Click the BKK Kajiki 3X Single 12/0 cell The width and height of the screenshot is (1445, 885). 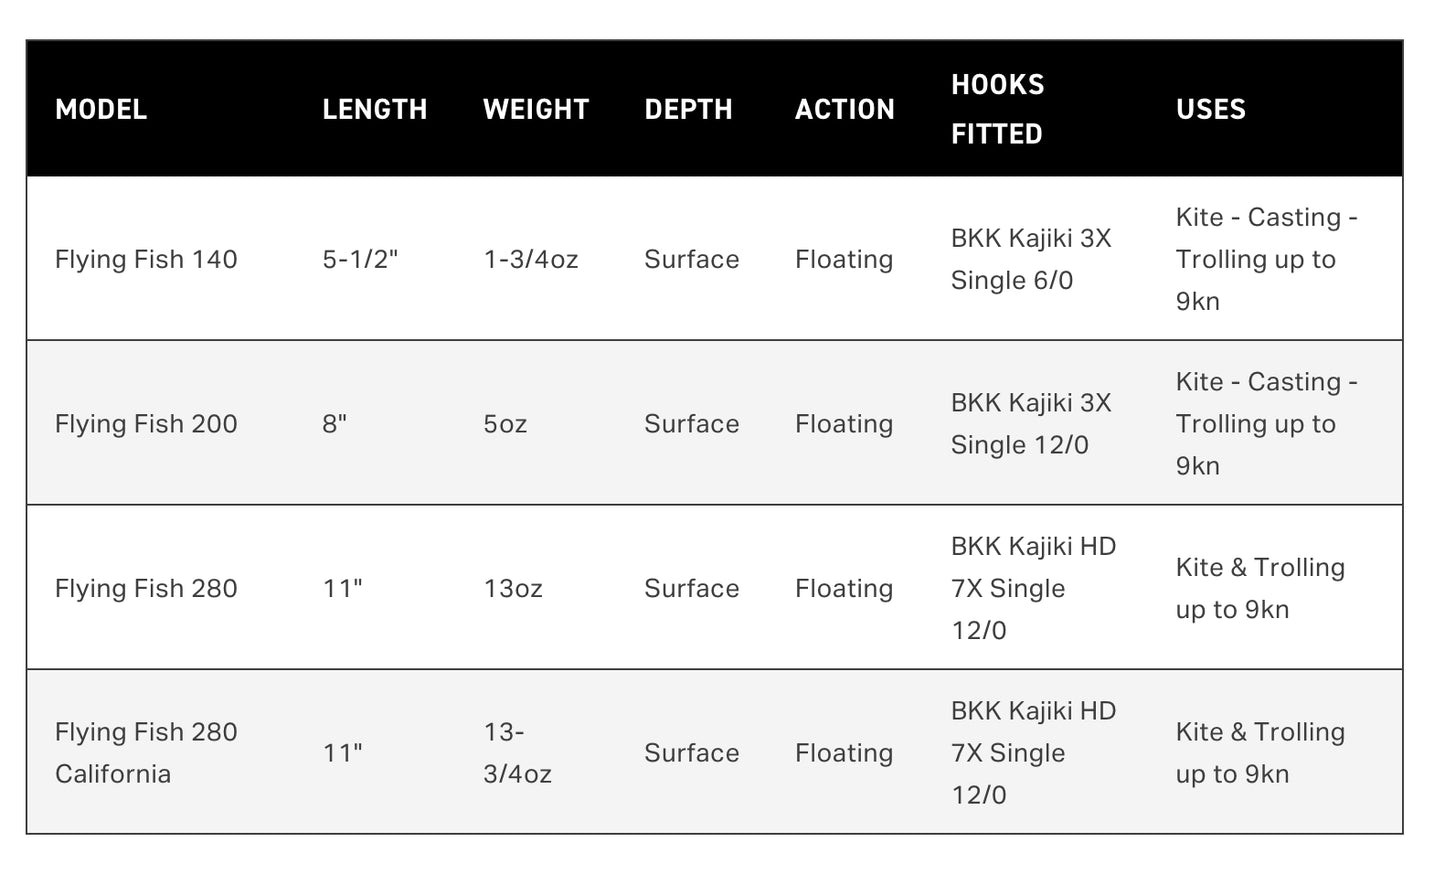click(x=1030, y=424)
